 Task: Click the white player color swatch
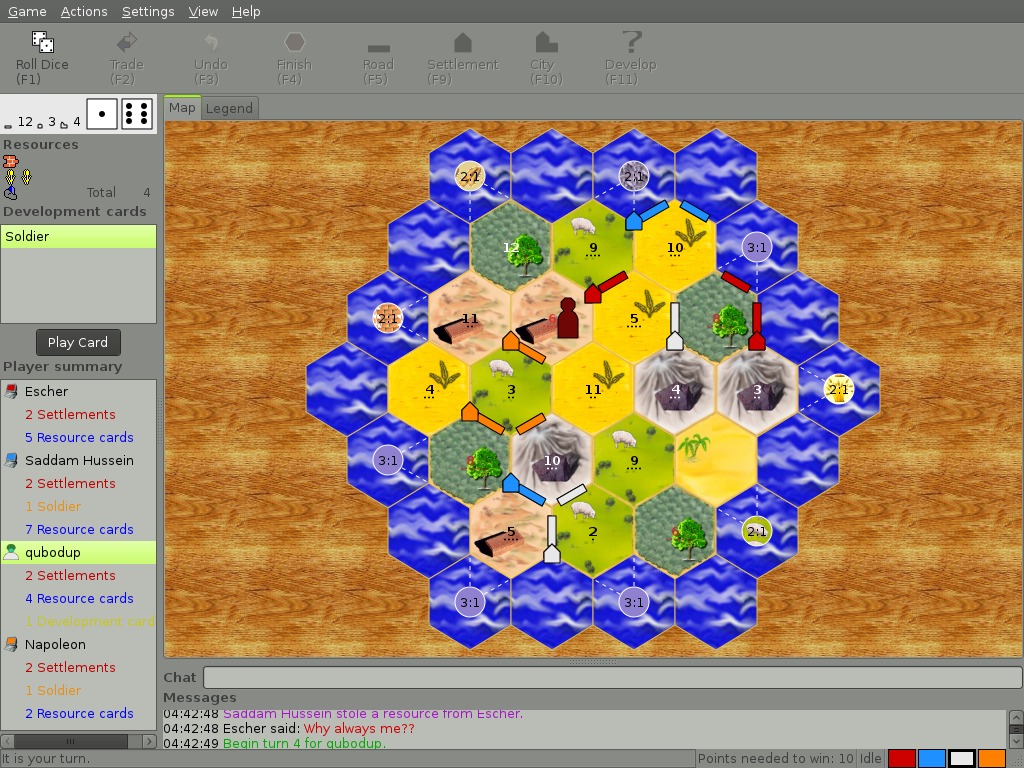961,759
